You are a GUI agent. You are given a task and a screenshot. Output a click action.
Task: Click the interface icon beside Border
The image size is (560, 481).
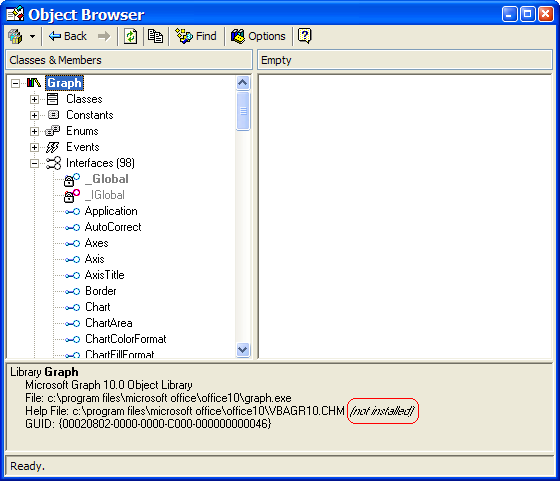[72, 292]
